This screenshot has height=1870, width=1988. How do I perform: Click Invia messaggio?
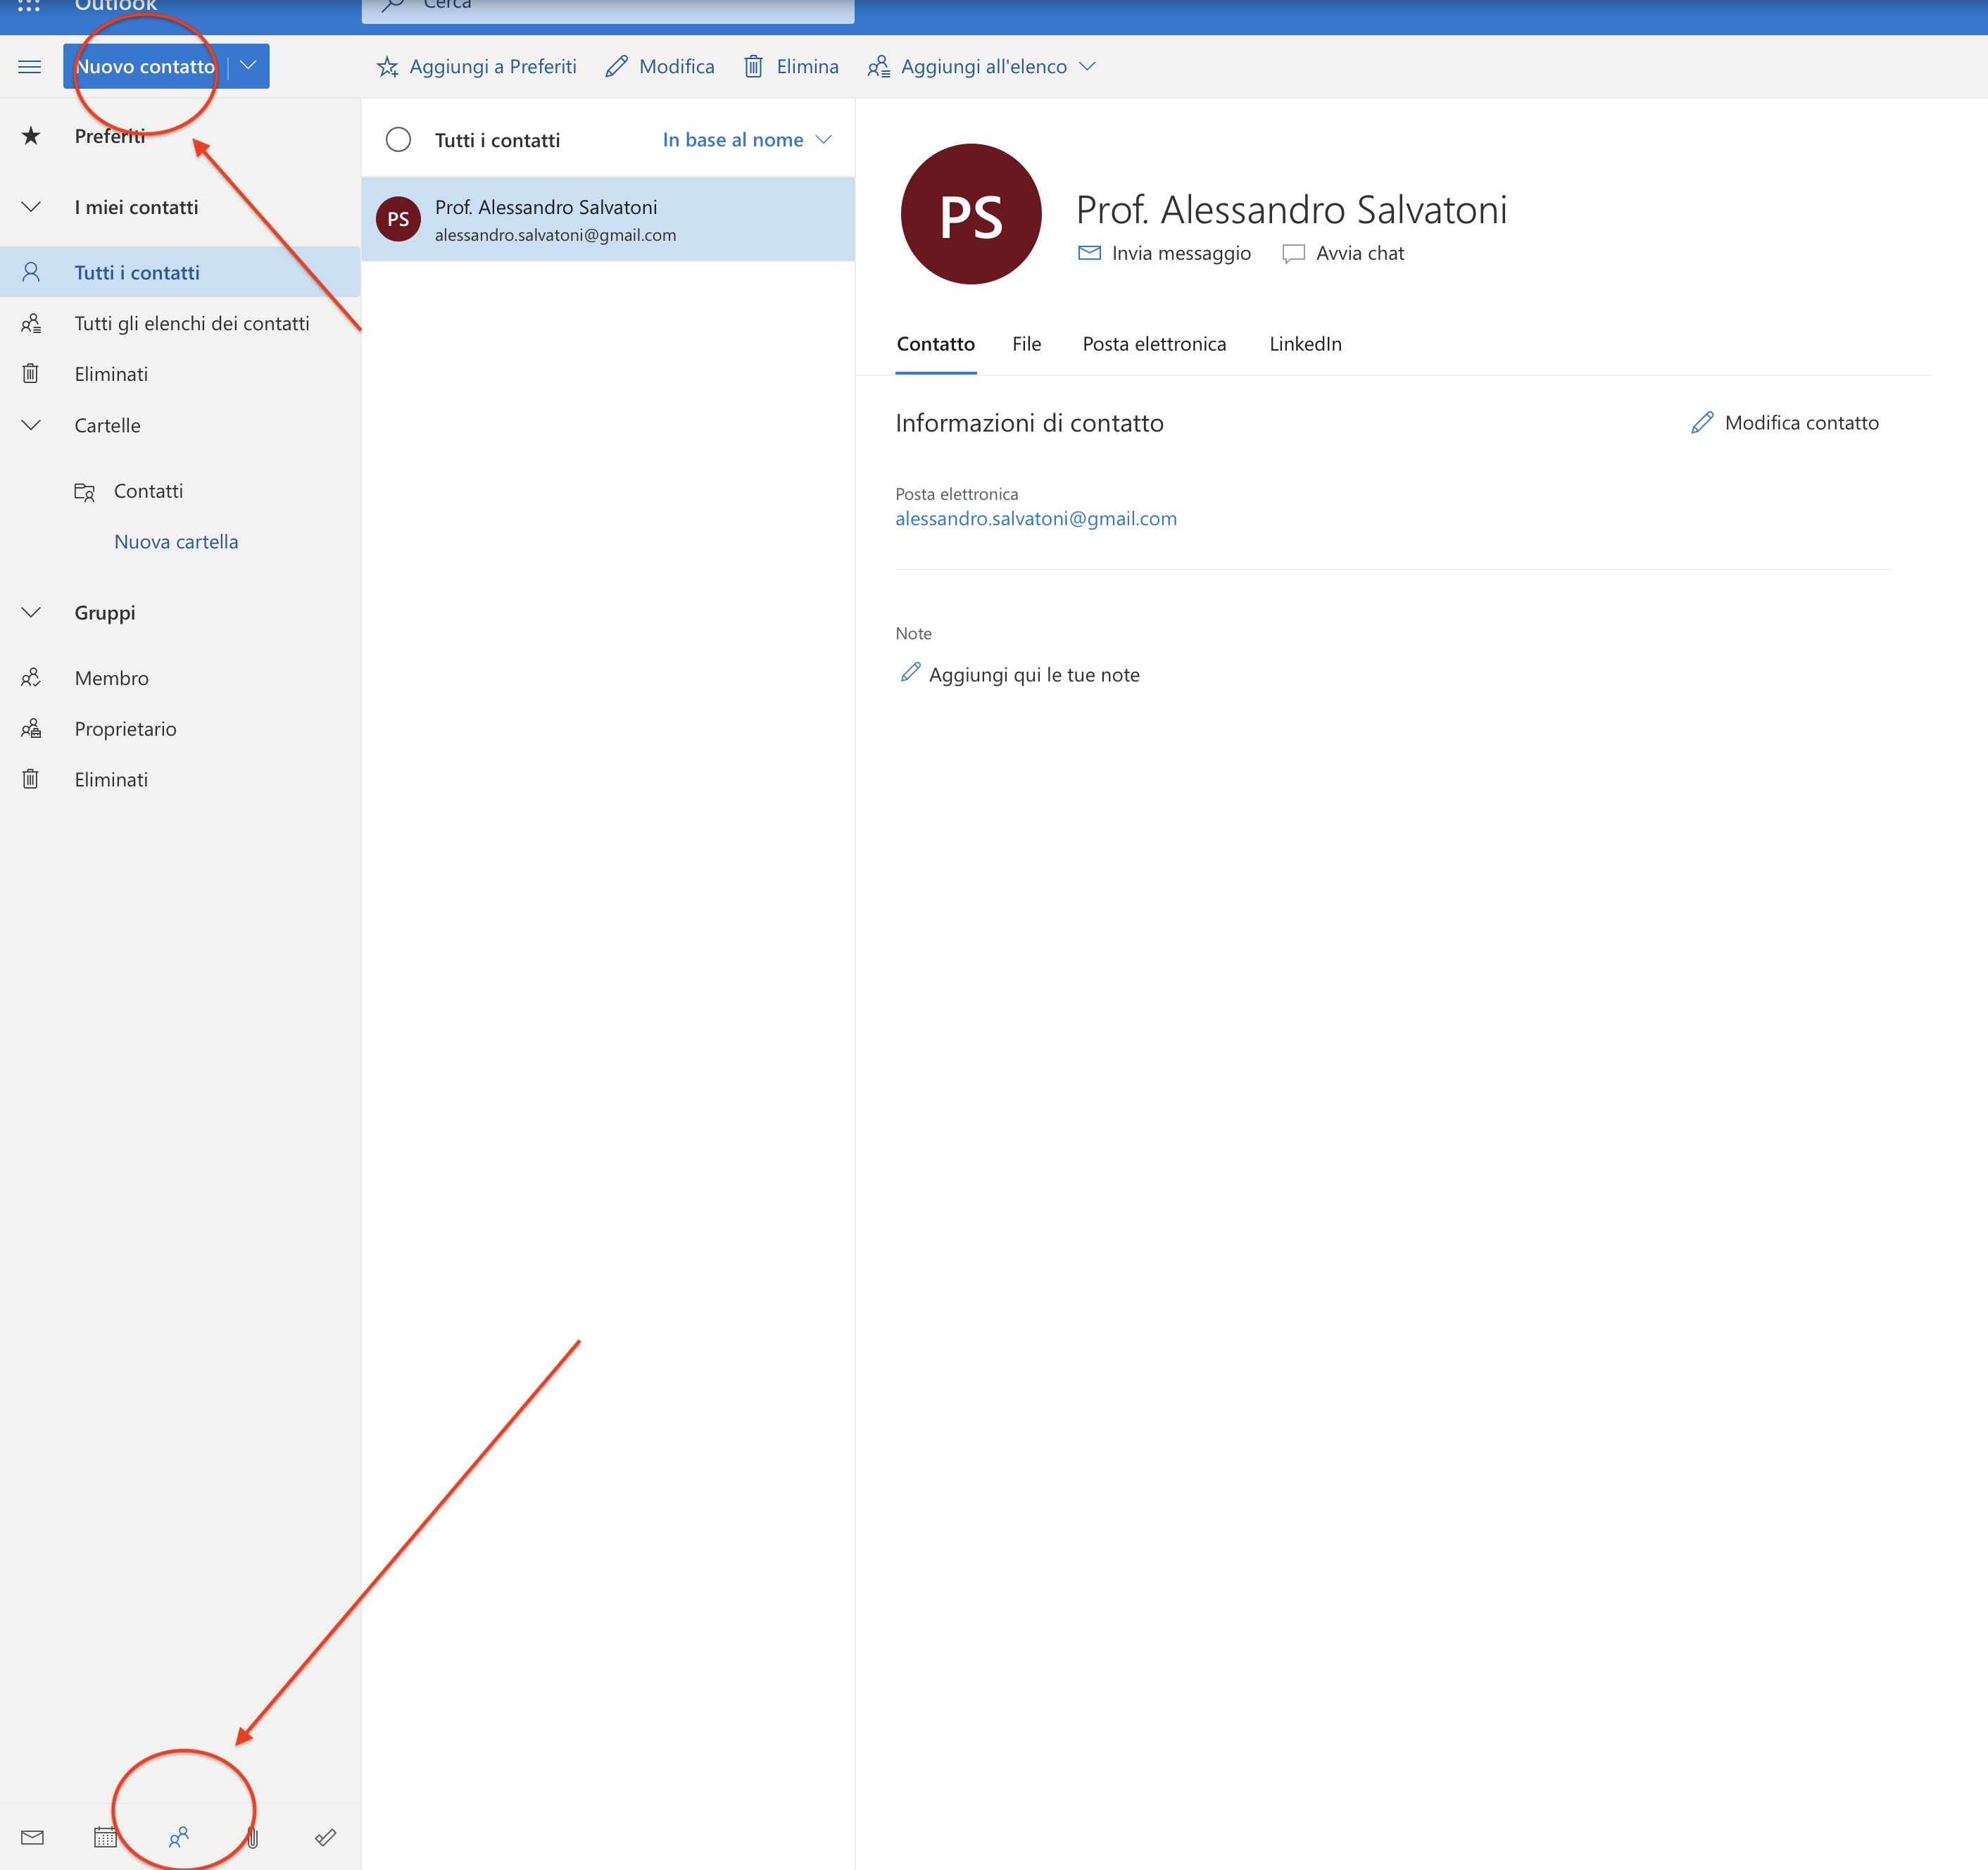click(x=1164, y=253)
